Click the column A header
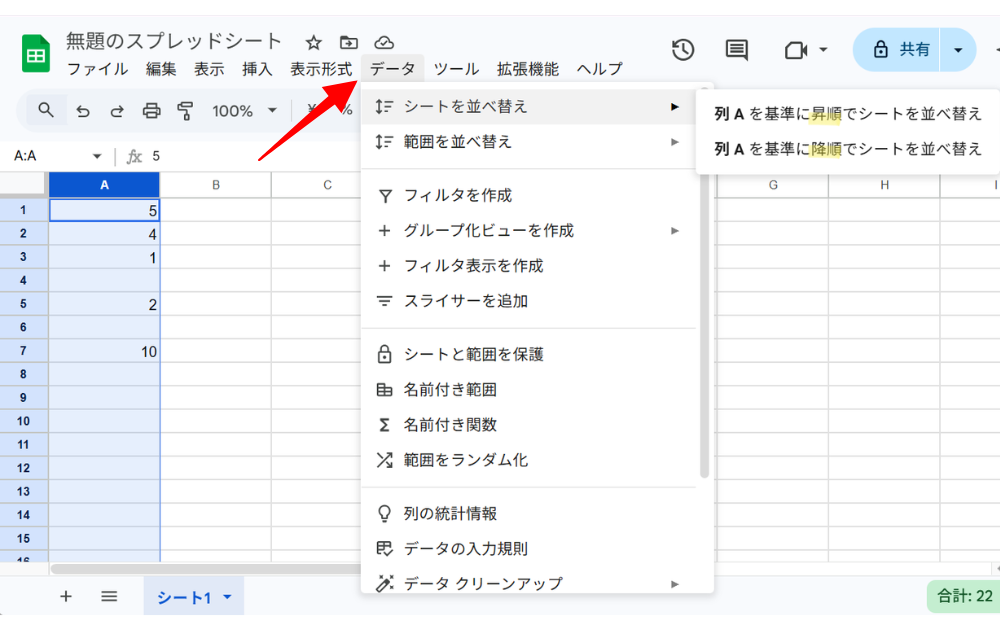 click(104, 185)
